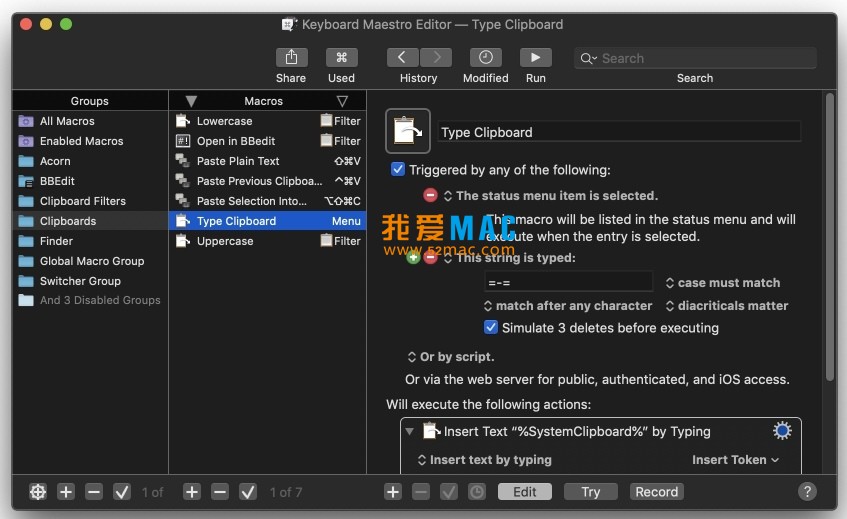Click the Type Clipboard macro icon well
The width and height of the screenshot is (847, 519).
pyautogui.click(x=408, y=131)
